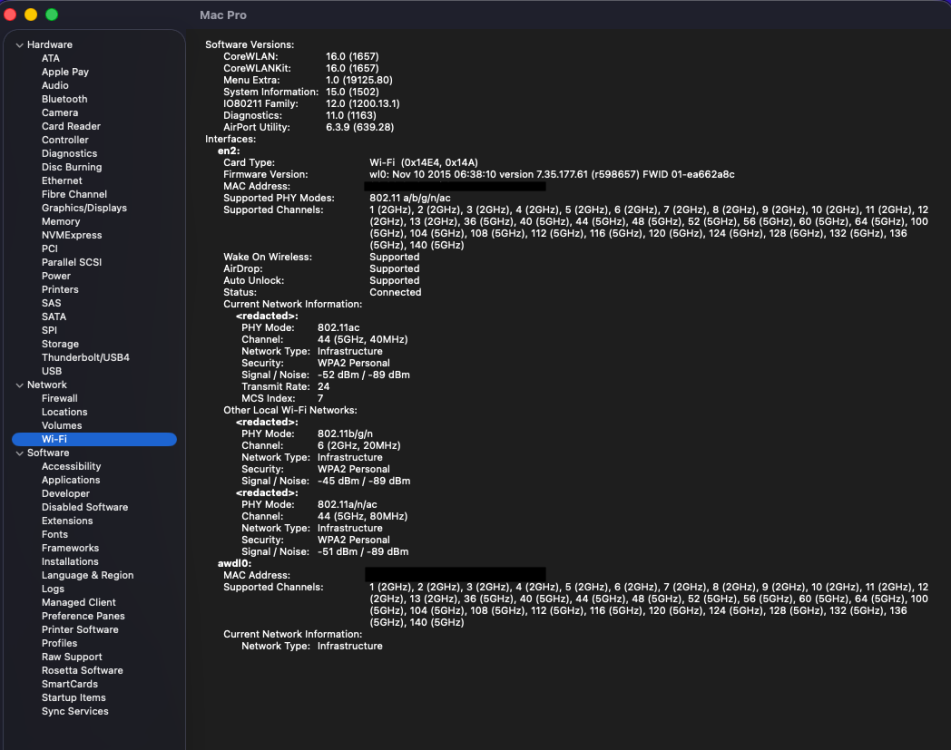Select Logs in the sidebar
951x750 pixels.
pos(53,589)
